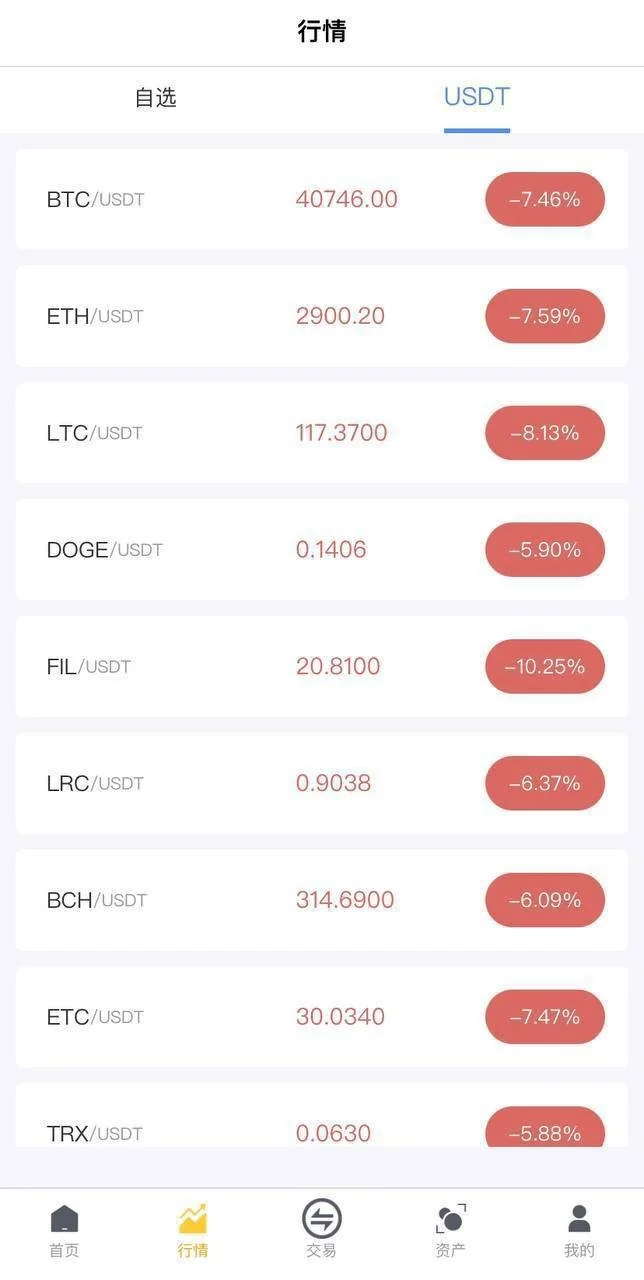Tap the Market (行情) chart icon
Image resolution: width=644 pixels, height=1280 pixels.
[x=193, y=1219]
